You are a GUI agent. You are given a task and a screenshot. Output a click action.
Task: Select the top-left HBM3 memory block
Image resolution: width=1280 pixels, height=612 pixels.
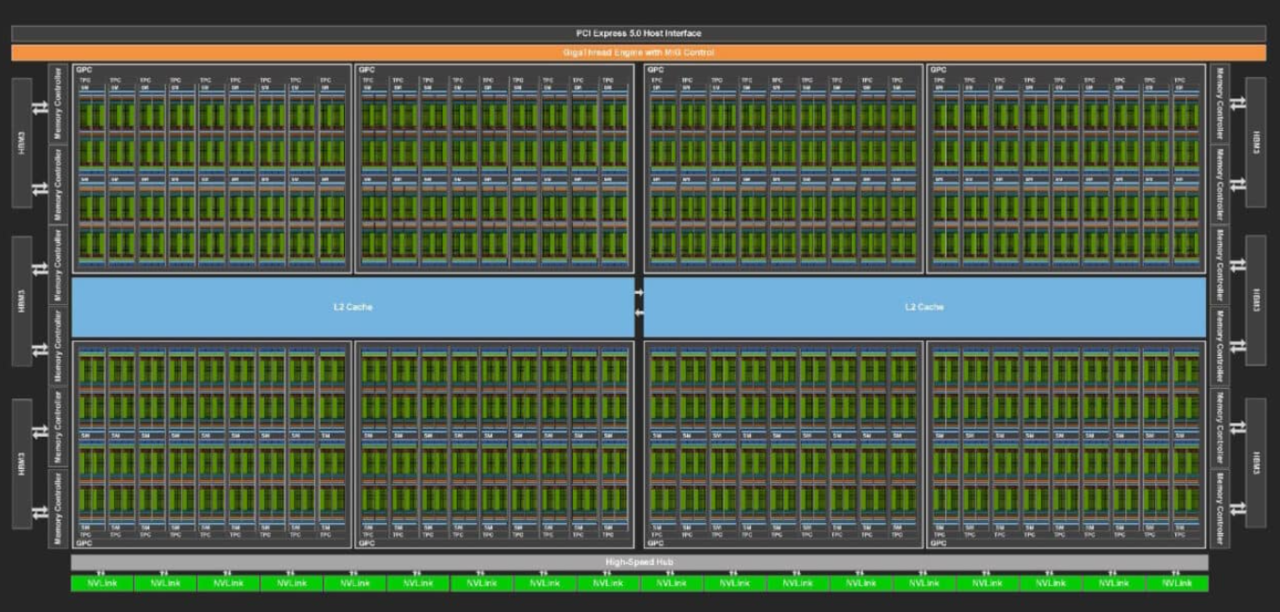[22, 143]
